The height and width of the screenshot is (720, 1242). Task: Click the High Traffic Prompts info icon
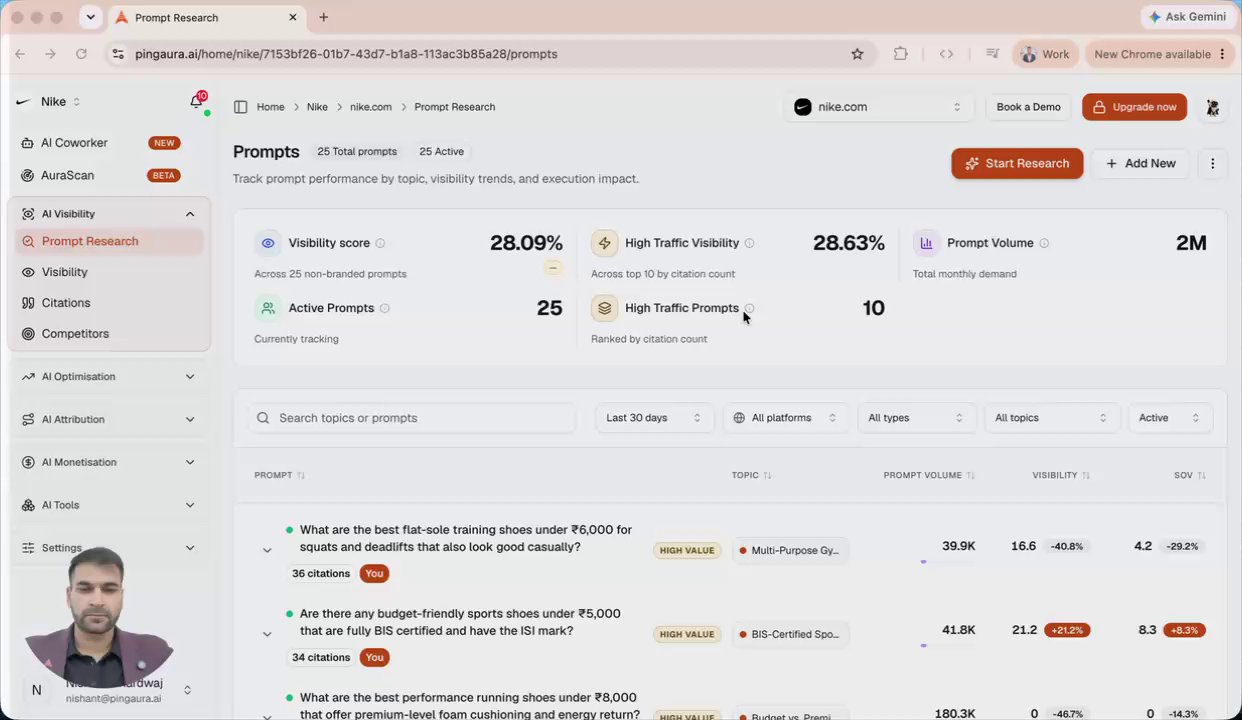point(749,308)
